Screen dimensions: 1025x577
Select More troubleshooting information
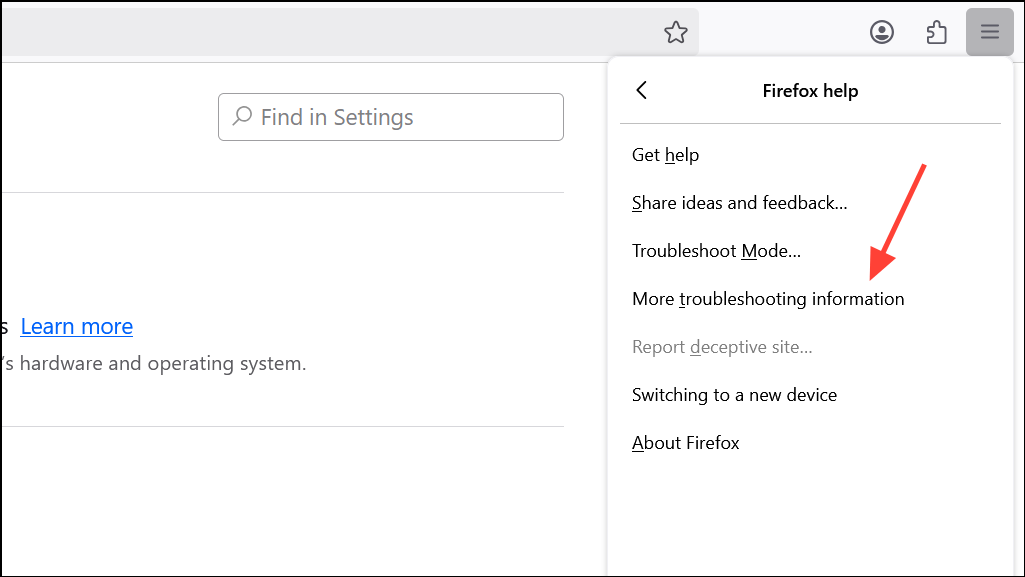pyautogui.click(x=768, y=299)
